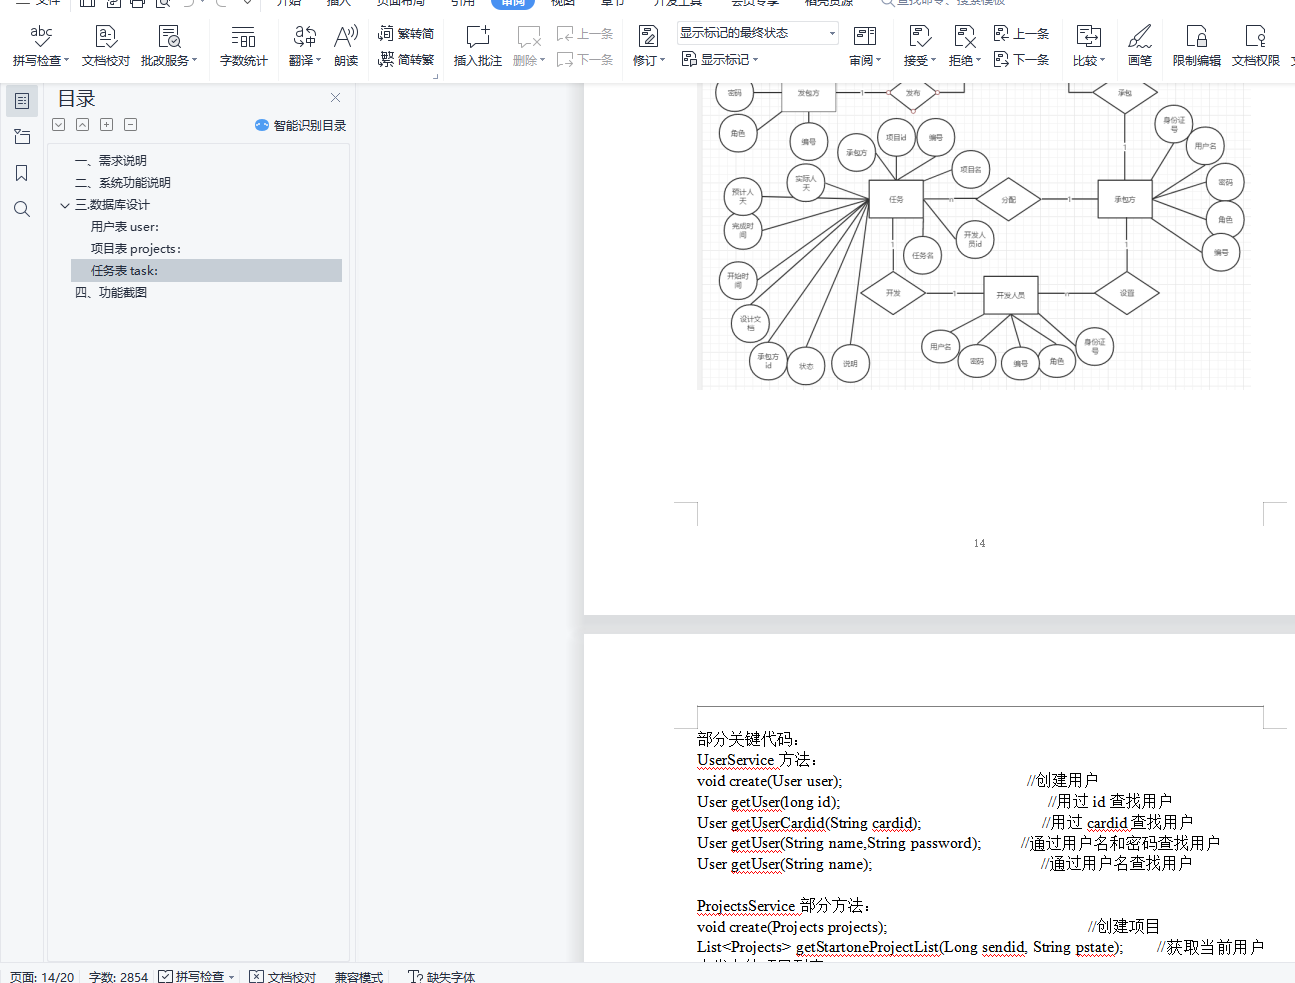Open search from the left sidebar
Screen dimensions: 1295x983
[22, 209]
